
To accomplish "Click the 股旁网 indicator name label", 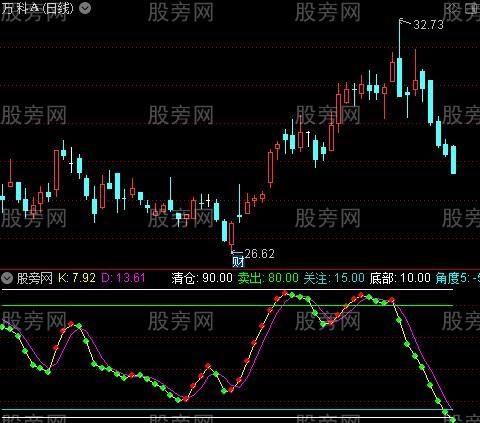I will coord(35,278).
